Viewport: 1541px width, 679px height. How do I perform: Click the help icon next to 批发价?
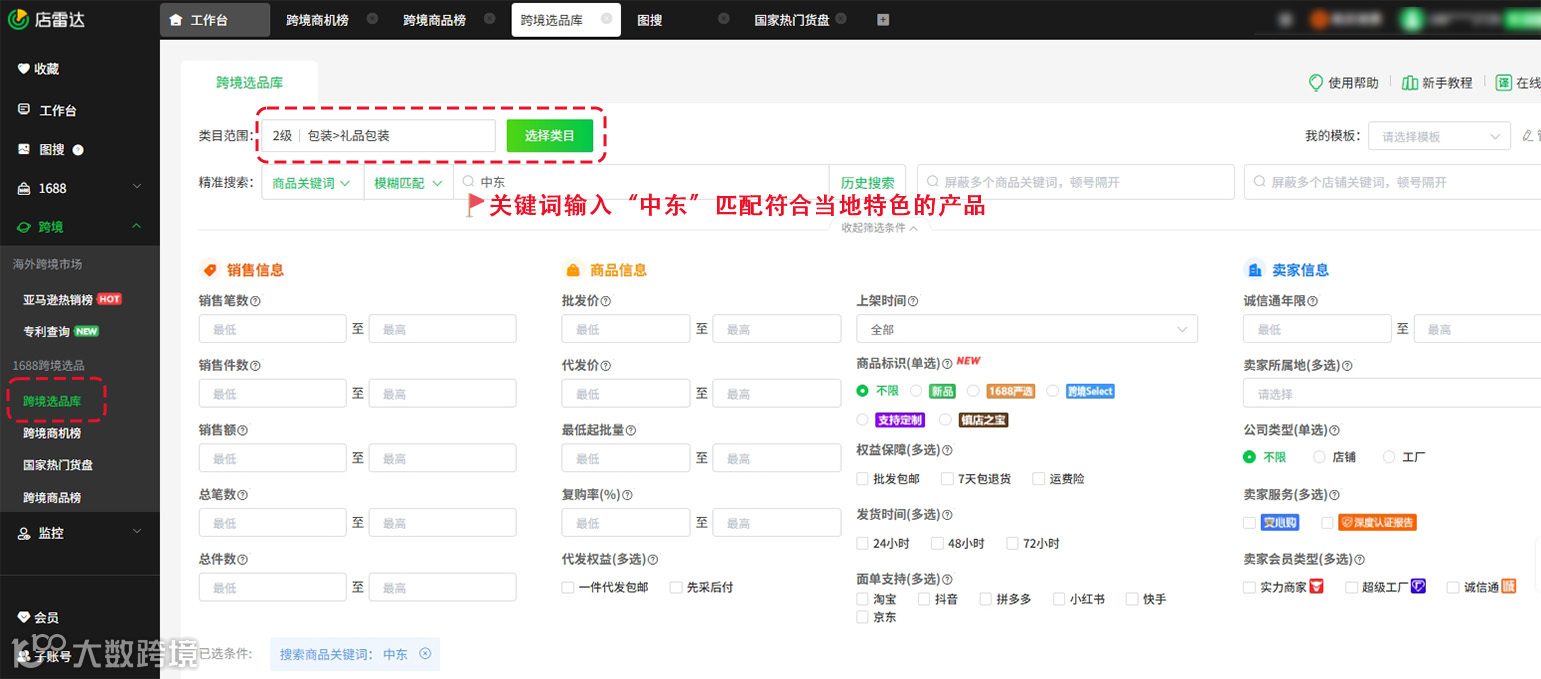(606, 301)
